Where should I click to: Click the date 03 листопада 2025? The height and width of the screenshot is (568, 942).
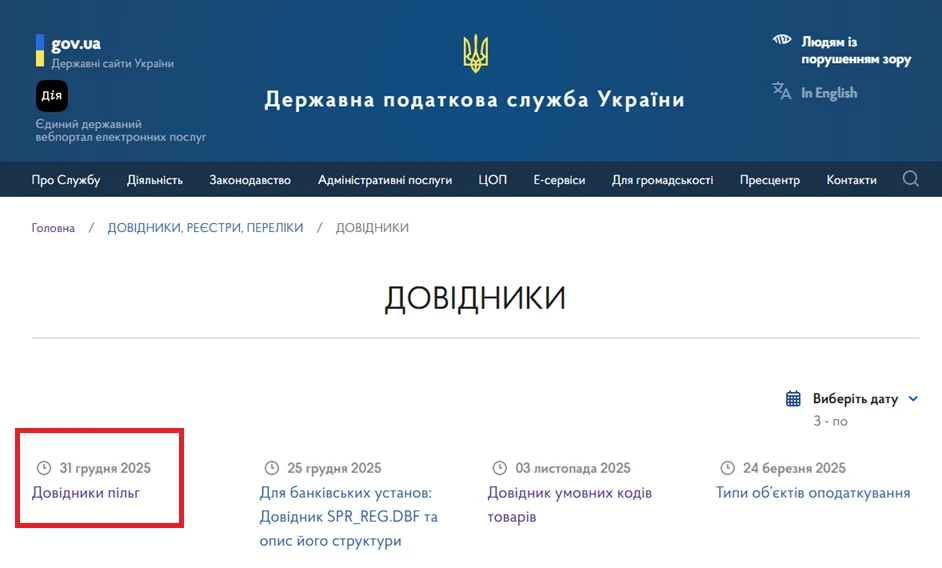pos(573,468)
